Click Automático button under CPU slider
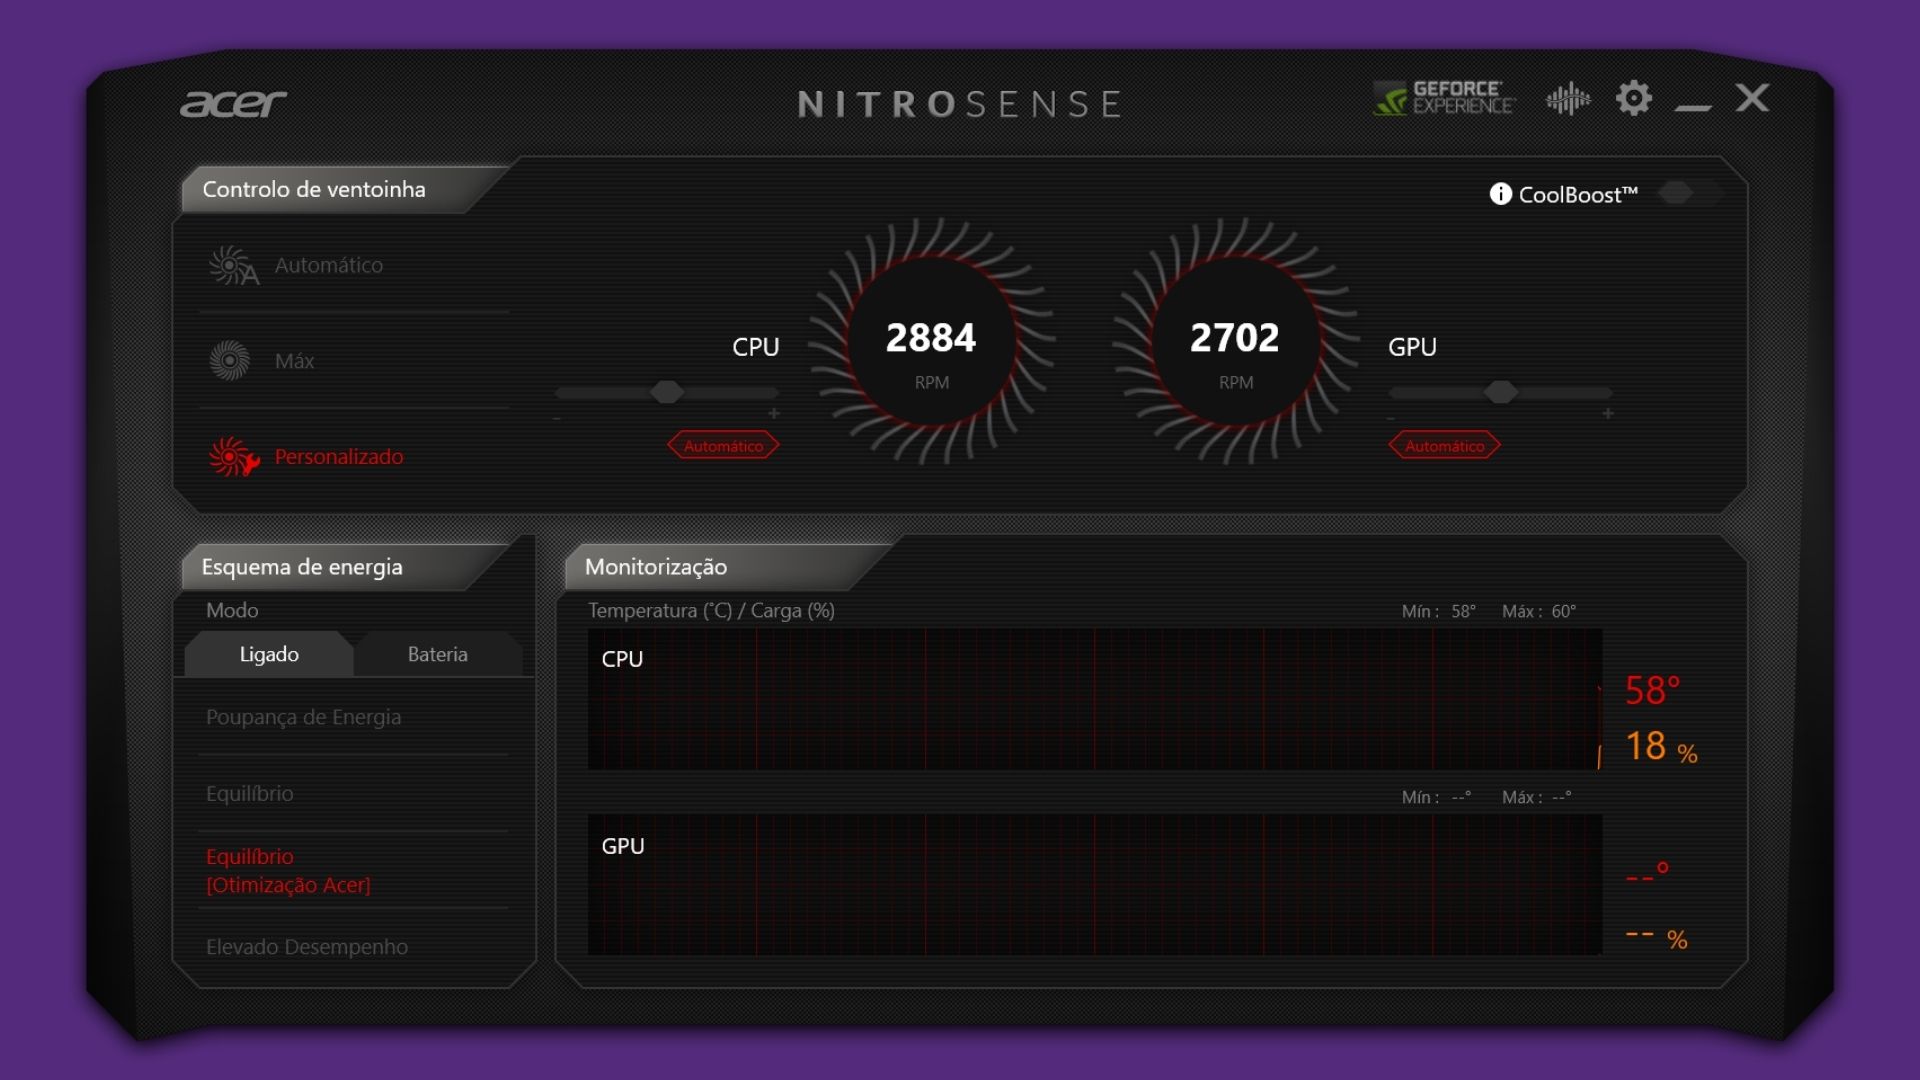The width and height of the screenshot is (1920, 1080). point(723,446)
